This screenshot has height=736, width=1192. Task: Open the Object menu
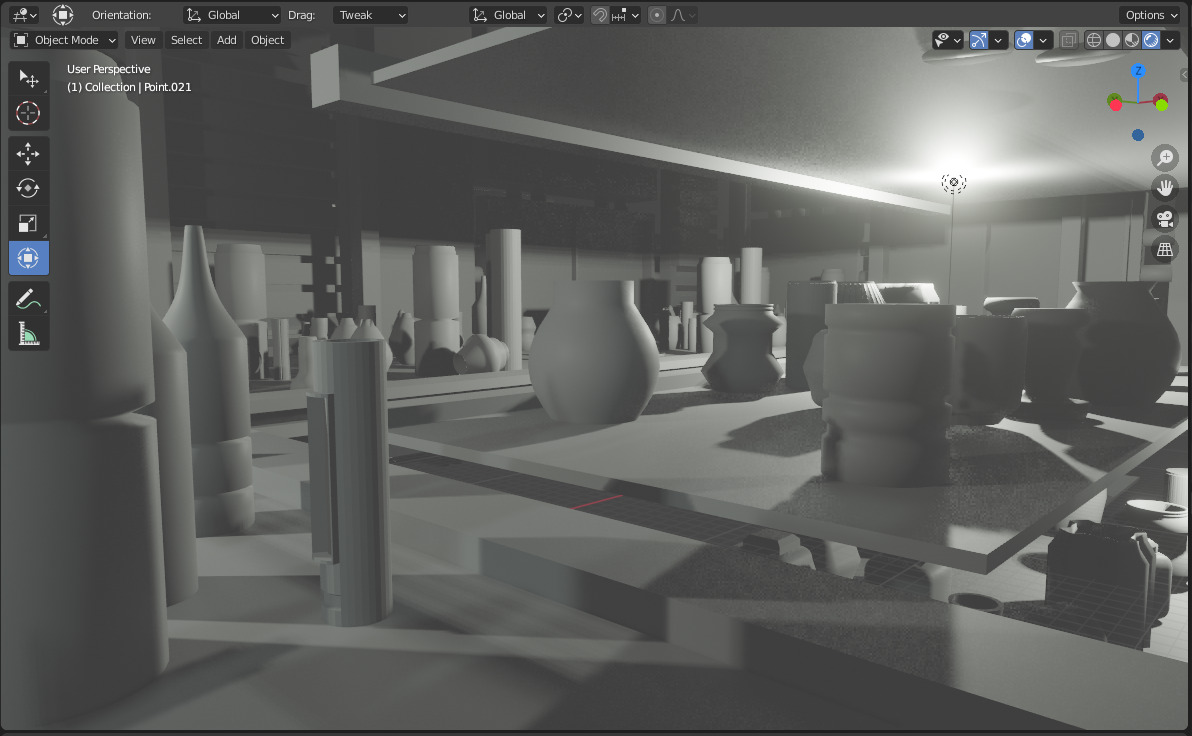click(x=268, y=40)
